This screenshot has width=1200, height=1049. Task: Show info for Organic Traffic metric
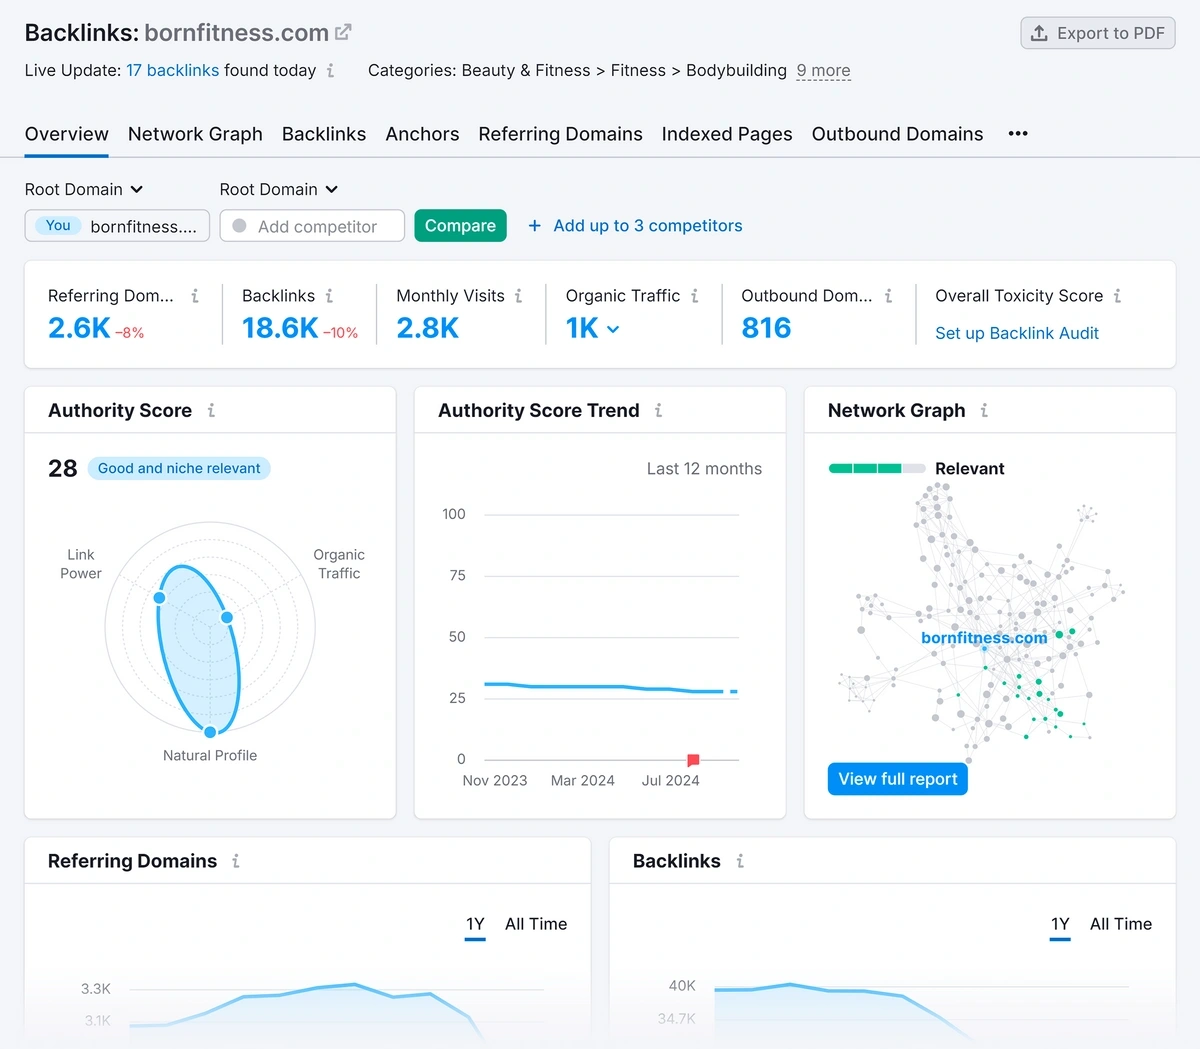tap(694, 296)
